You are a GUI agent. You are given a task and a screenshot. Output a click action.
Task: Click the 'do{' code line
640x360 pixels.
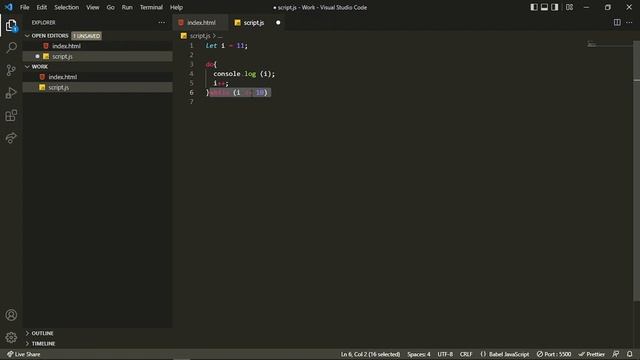[x=211, y=64]
